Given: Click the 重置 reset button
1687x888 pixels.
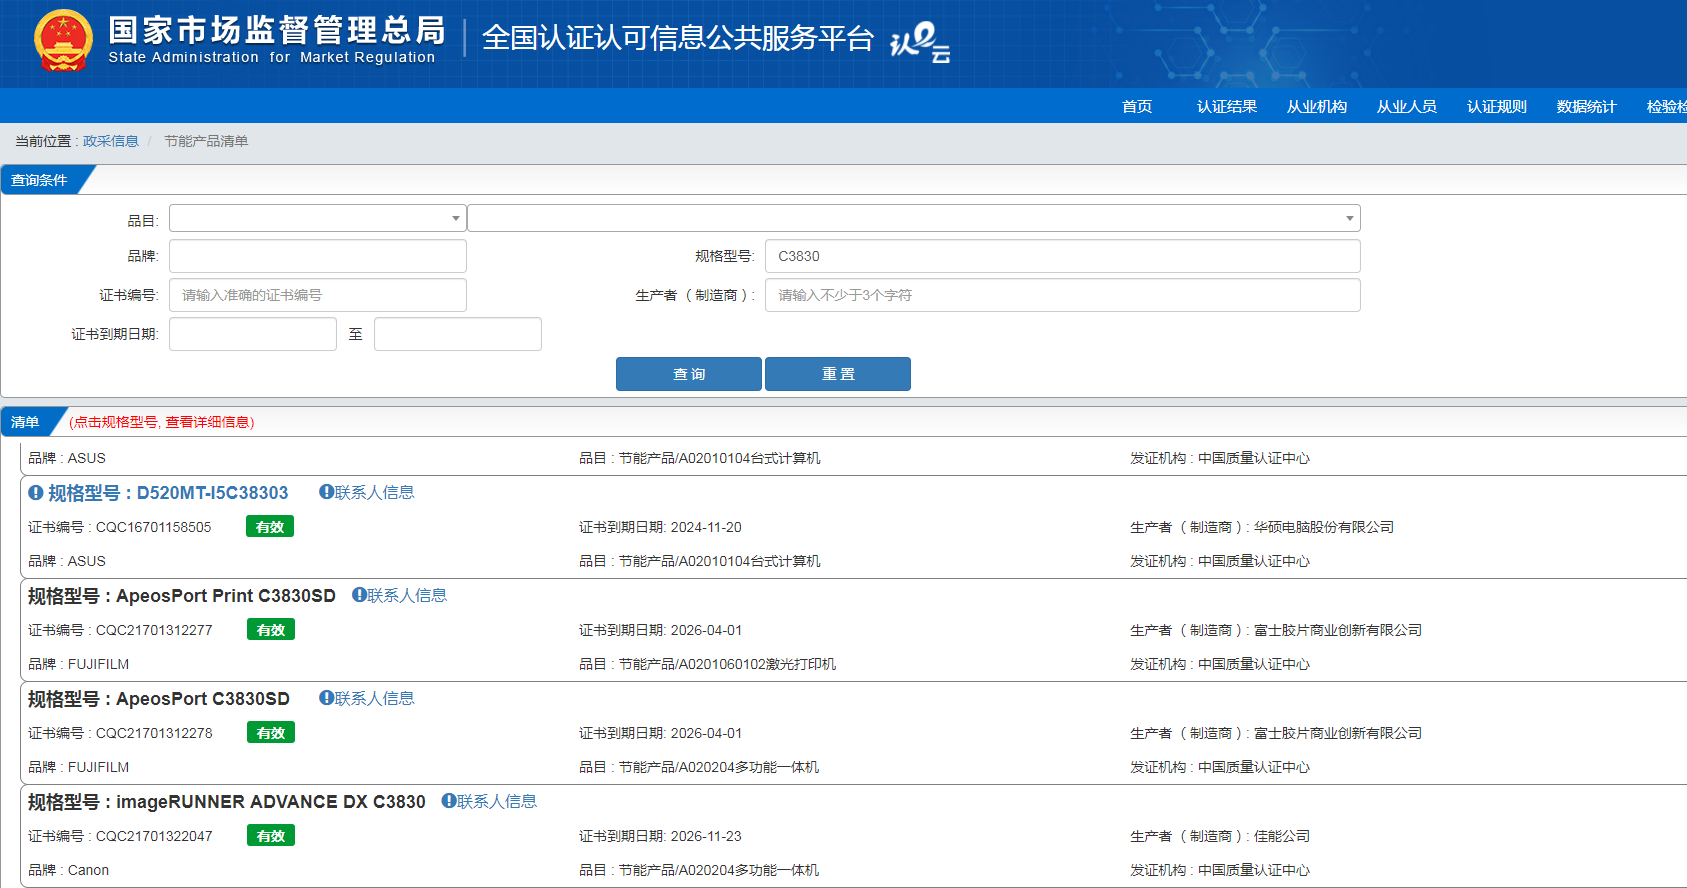Looking at the screenshot, I should click(x=838, y=374).
